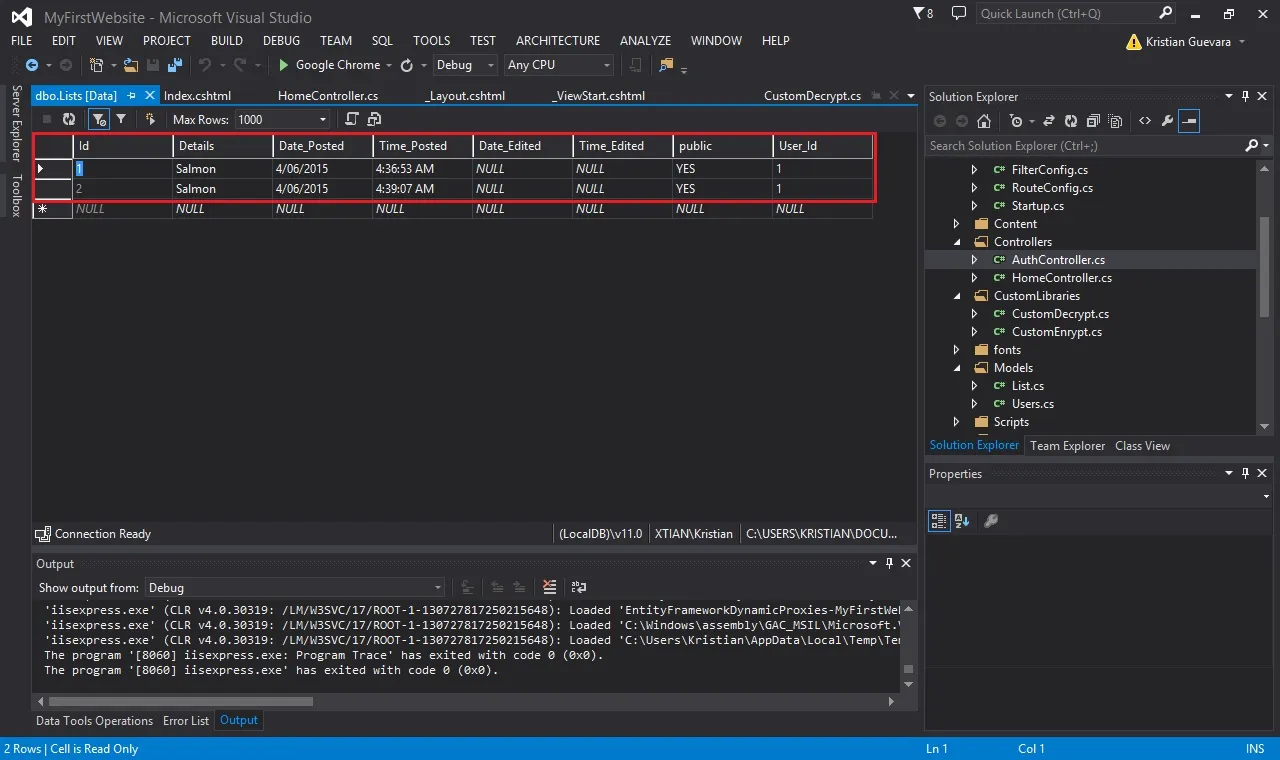The height and width of the screenshot is (760, 1280).
Task: Collapse All nodes in Solution Explorer
Action: [1092, 121]
